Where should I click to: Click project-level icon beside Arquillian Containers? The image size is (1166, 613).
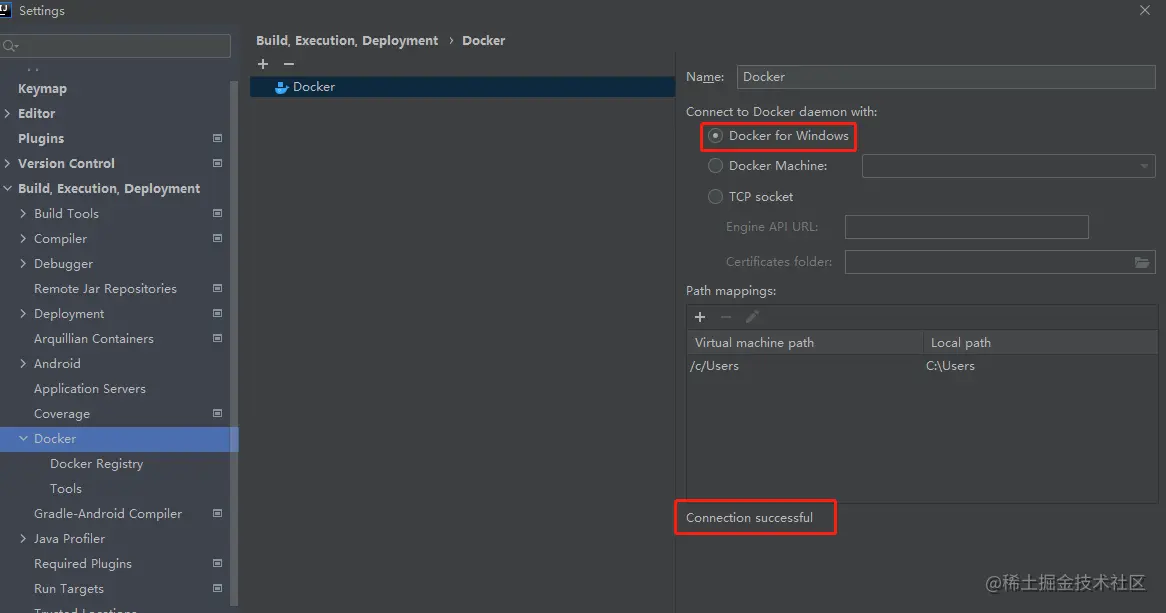click(x=217, y=338)
